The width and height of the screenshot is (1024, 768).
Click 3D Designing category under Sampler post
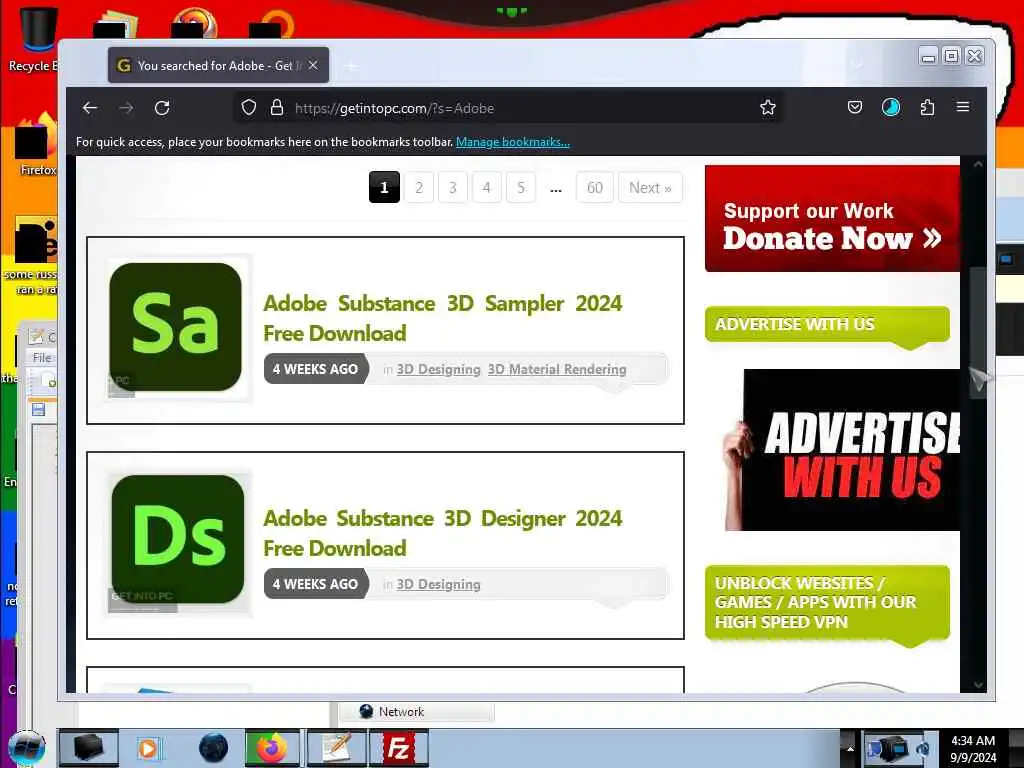click(438, 370)
